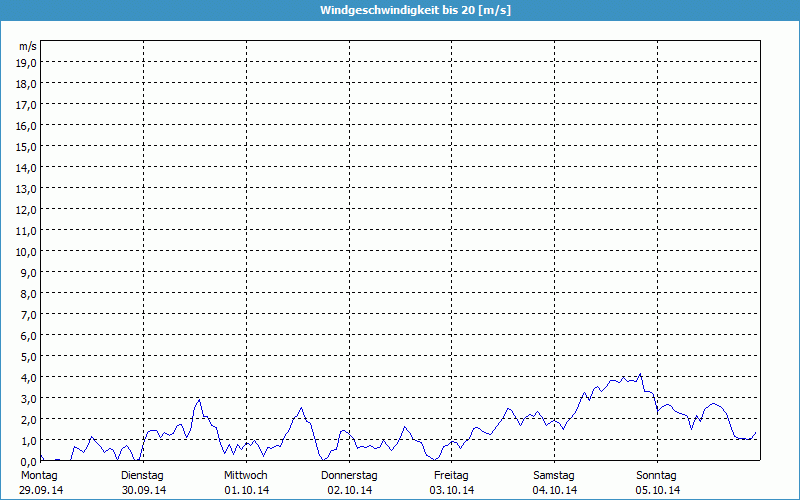Click the date 02.10.14 on x-axis
Screen dimensions: 800x500
[349, 490]
